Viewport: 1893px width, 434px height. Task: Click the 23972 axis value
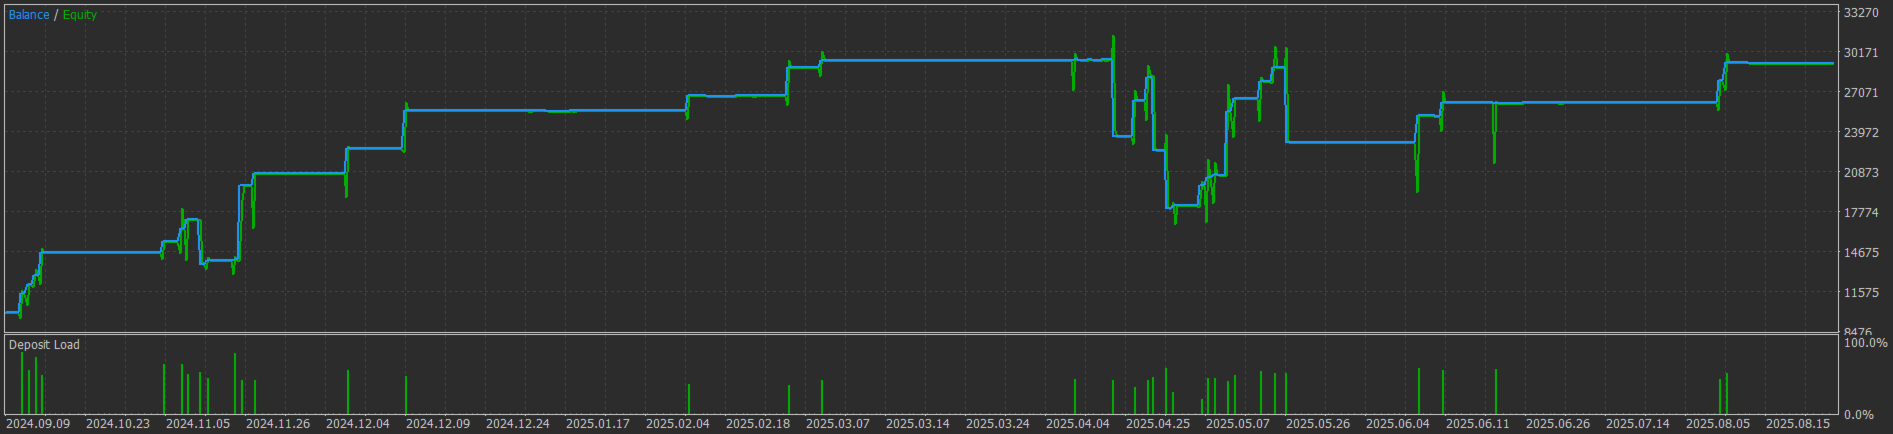[x=1861, y=133]
